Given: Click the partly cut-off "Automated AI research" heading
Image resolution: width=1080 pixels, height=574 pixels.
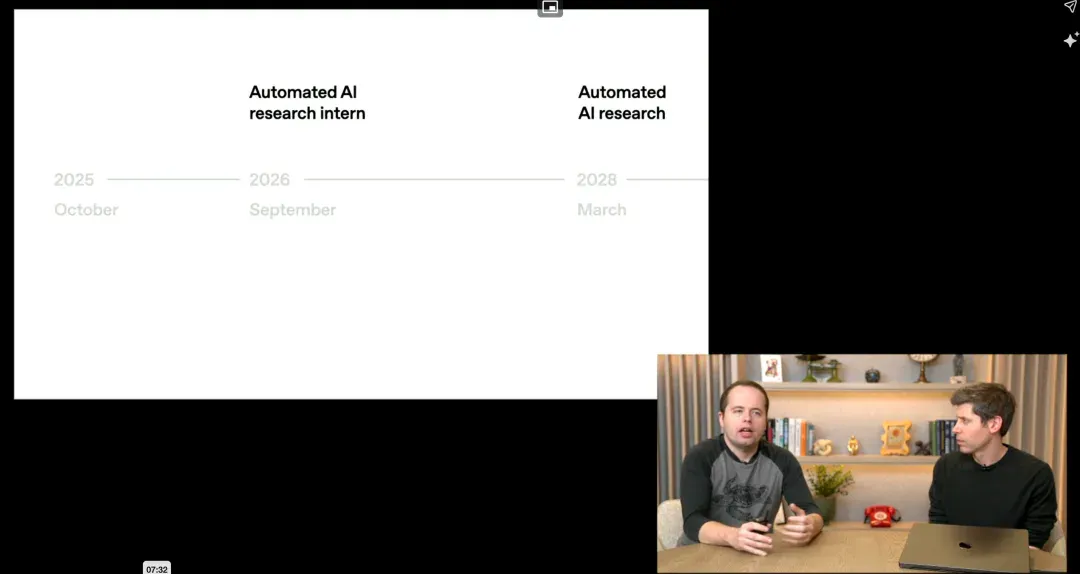Looking at the screenshot, I should tap(622, 103).
